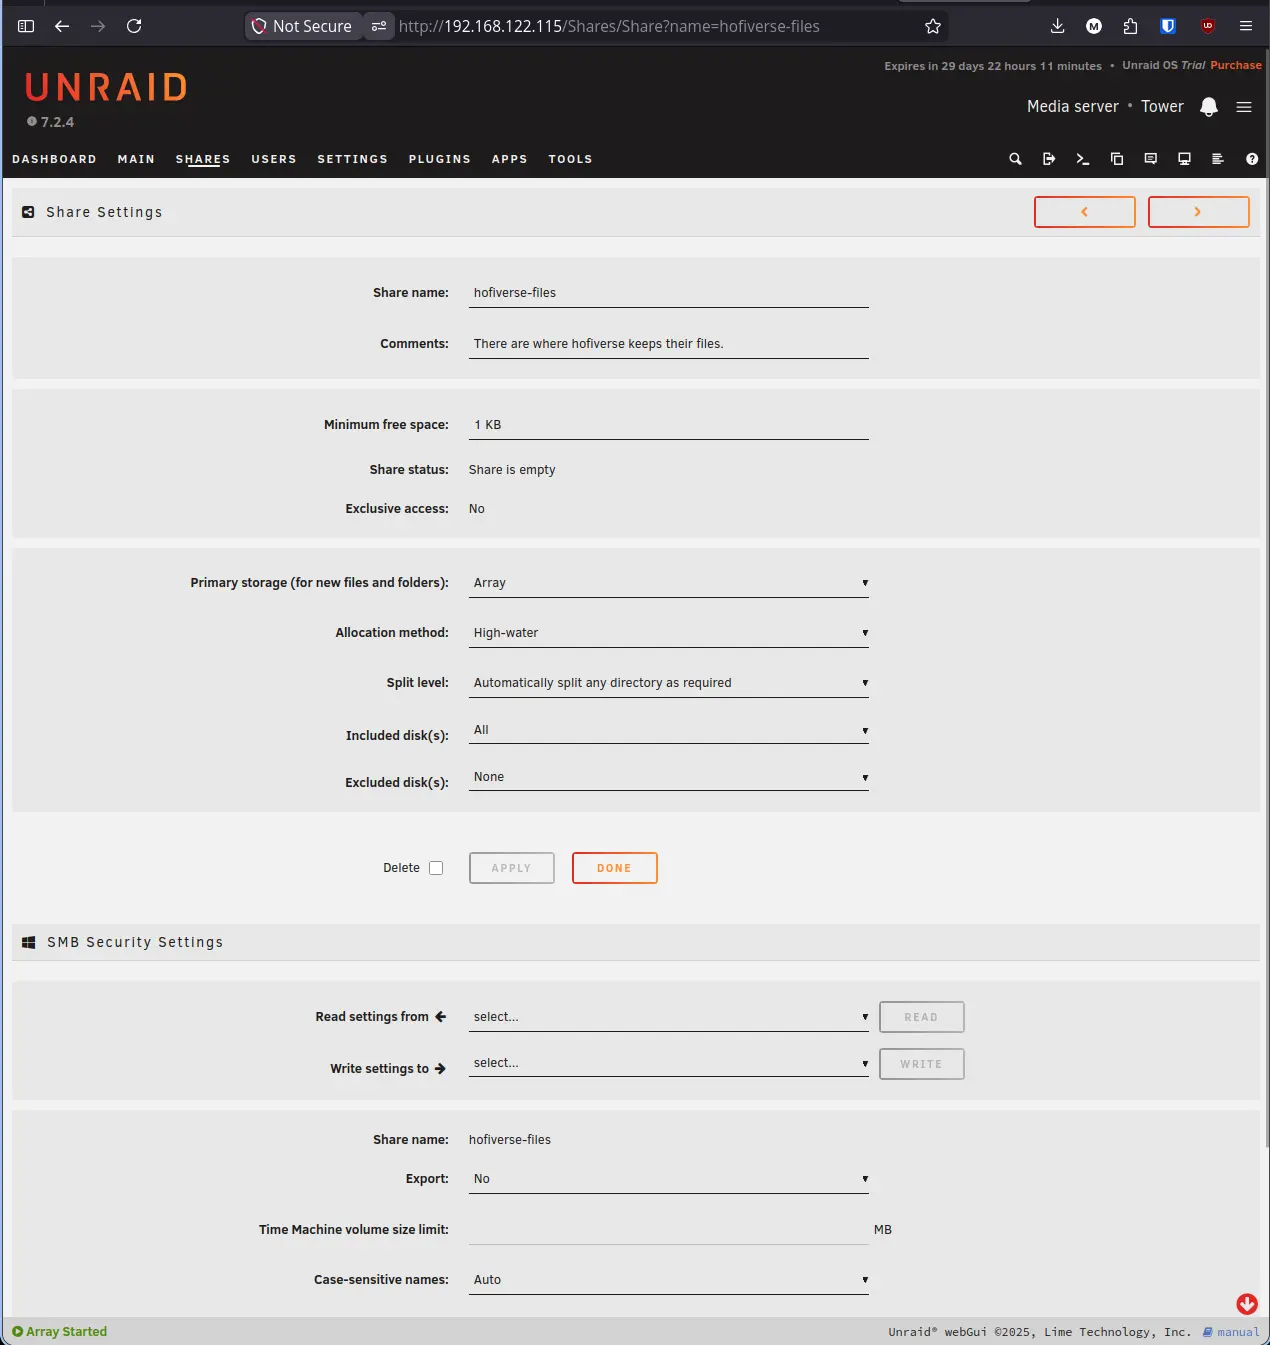Open the Plugins menu
This screenshot has width=1270, height=1345.
pos(439,159)
